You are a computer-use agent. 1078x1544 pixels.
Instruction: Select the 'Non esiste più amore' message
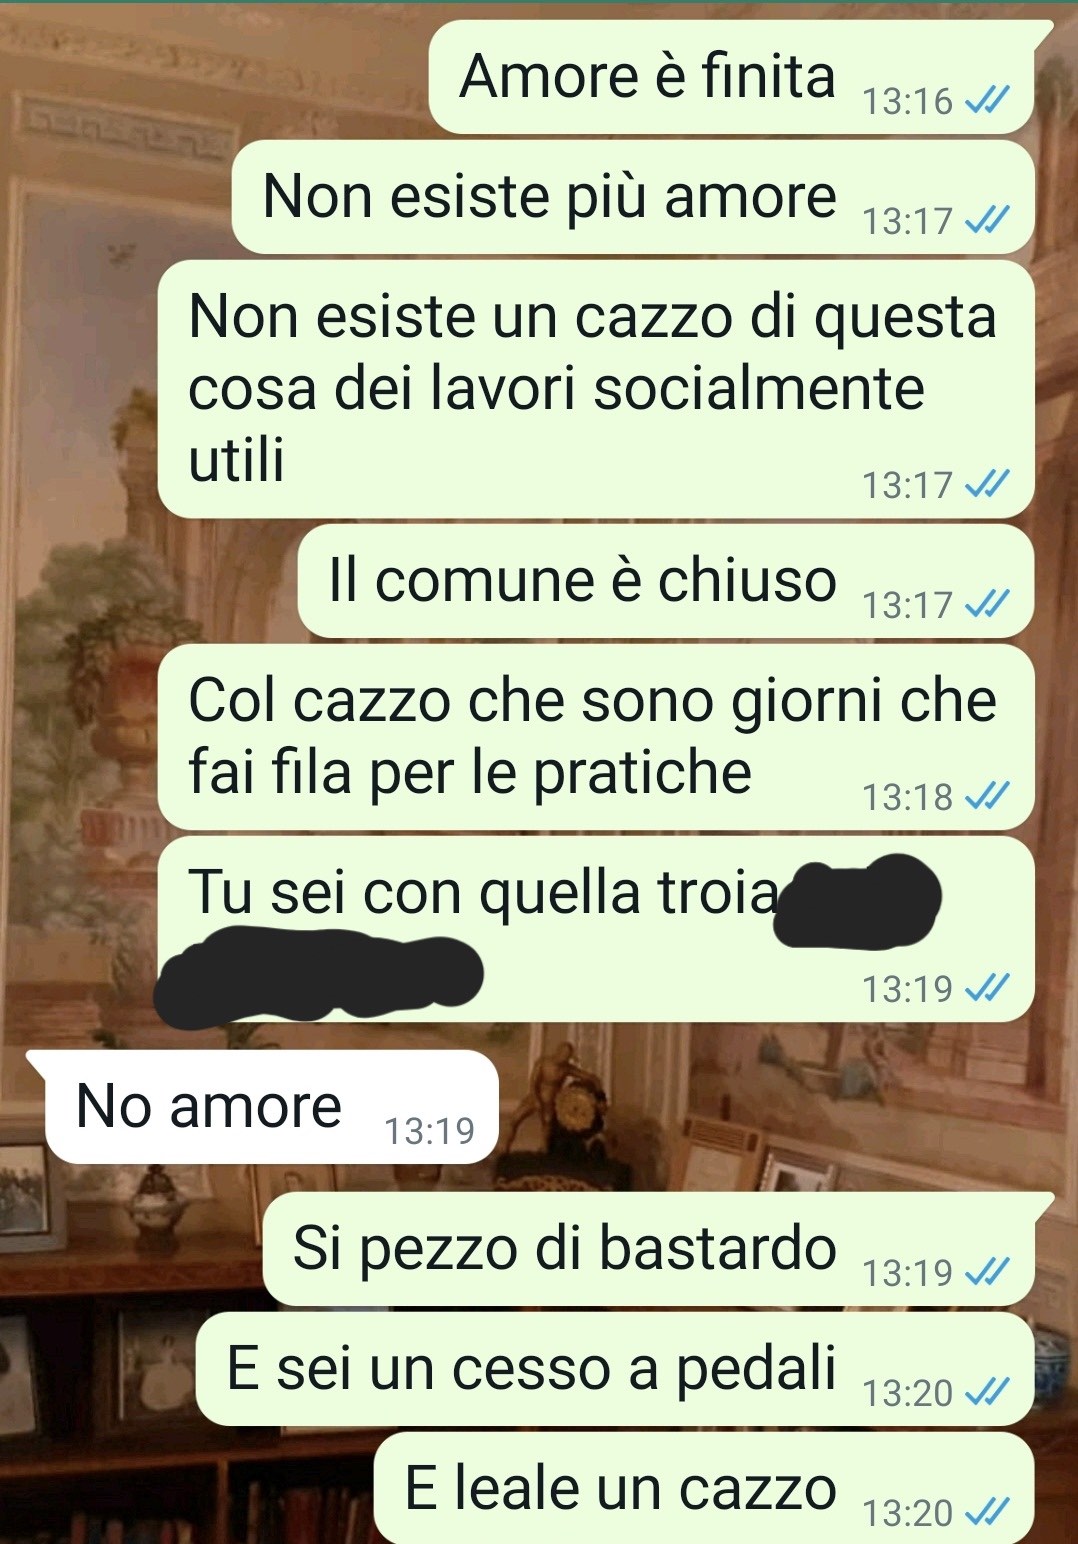click(633, 197)
